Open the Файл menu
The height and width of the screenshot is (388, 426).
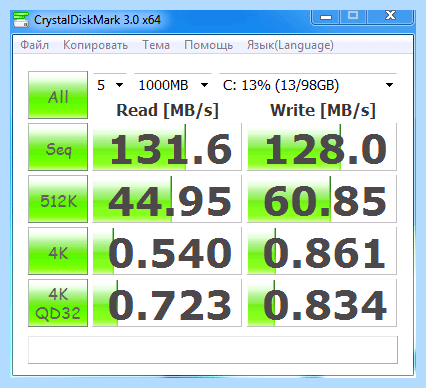point(34,45)
